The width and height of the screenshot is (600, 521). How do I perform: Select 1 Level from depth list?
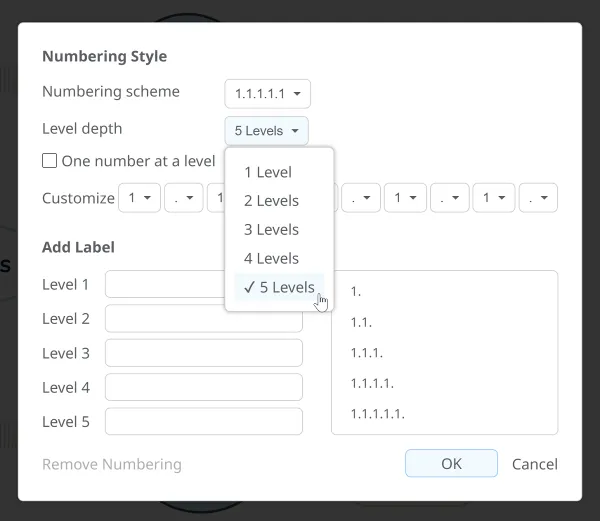click(x=268, y=172)
